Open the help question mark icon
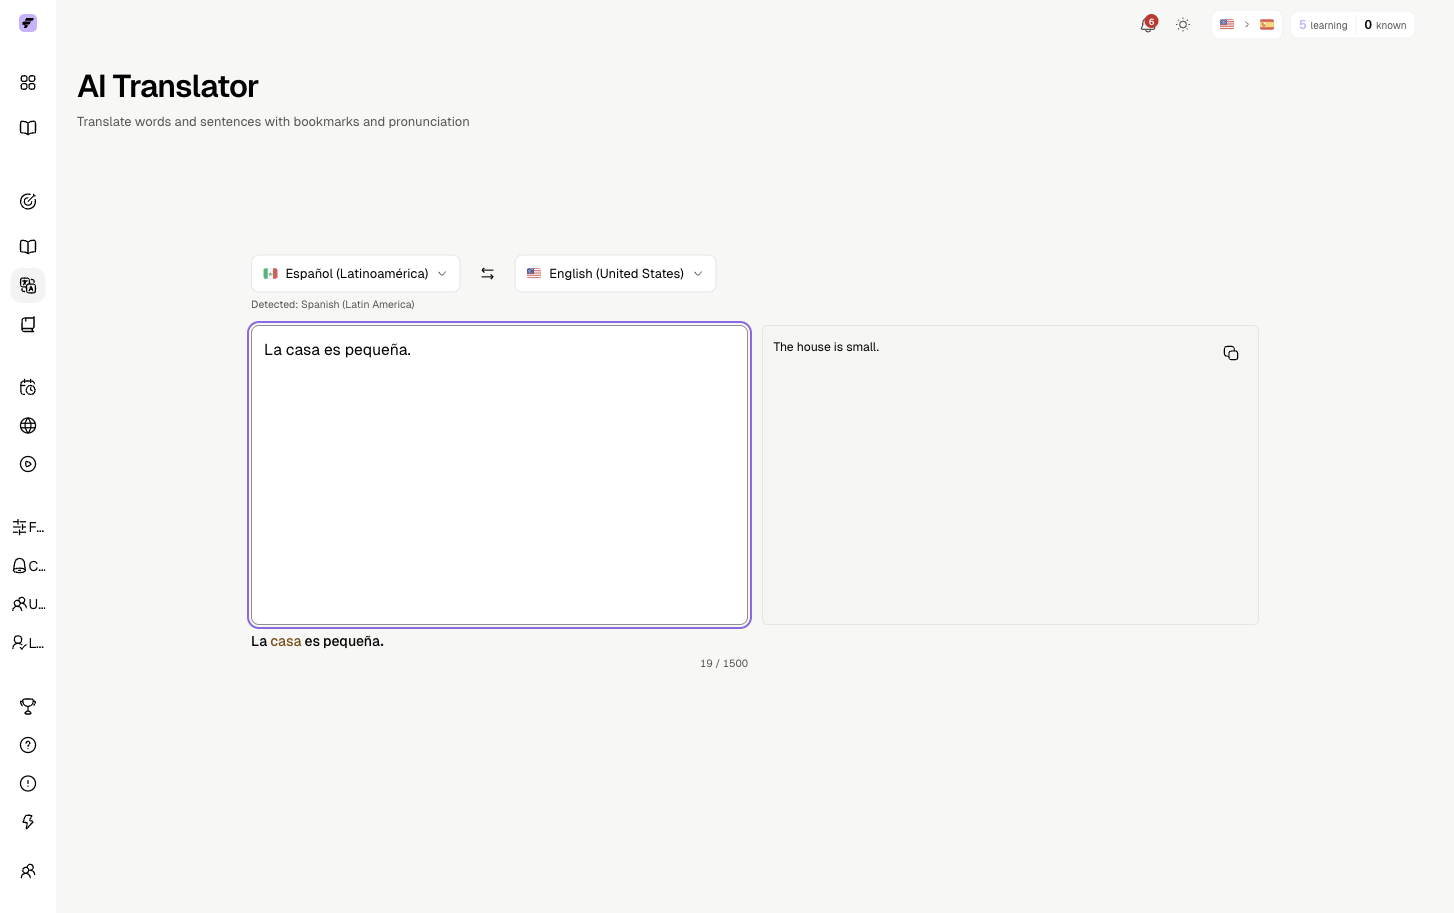Image resolution: width=1454 pixels, height=913 pixels. click(28, 745)
